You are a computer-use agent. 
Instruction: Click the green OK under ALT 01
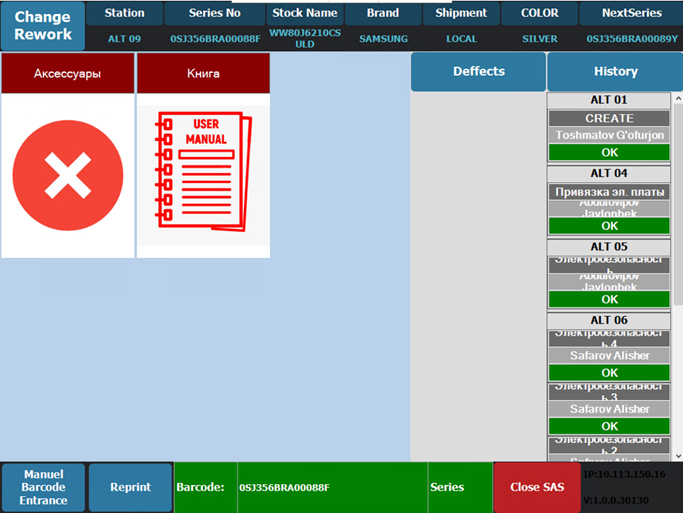[x=609, y=152]
